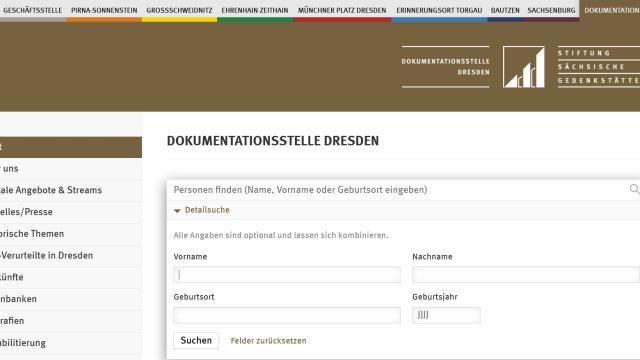Screen dimensions: 640x360
Task: Click the Stiftung Sächsische Gedenkstätten building logo
Action: tap(524, 67)
